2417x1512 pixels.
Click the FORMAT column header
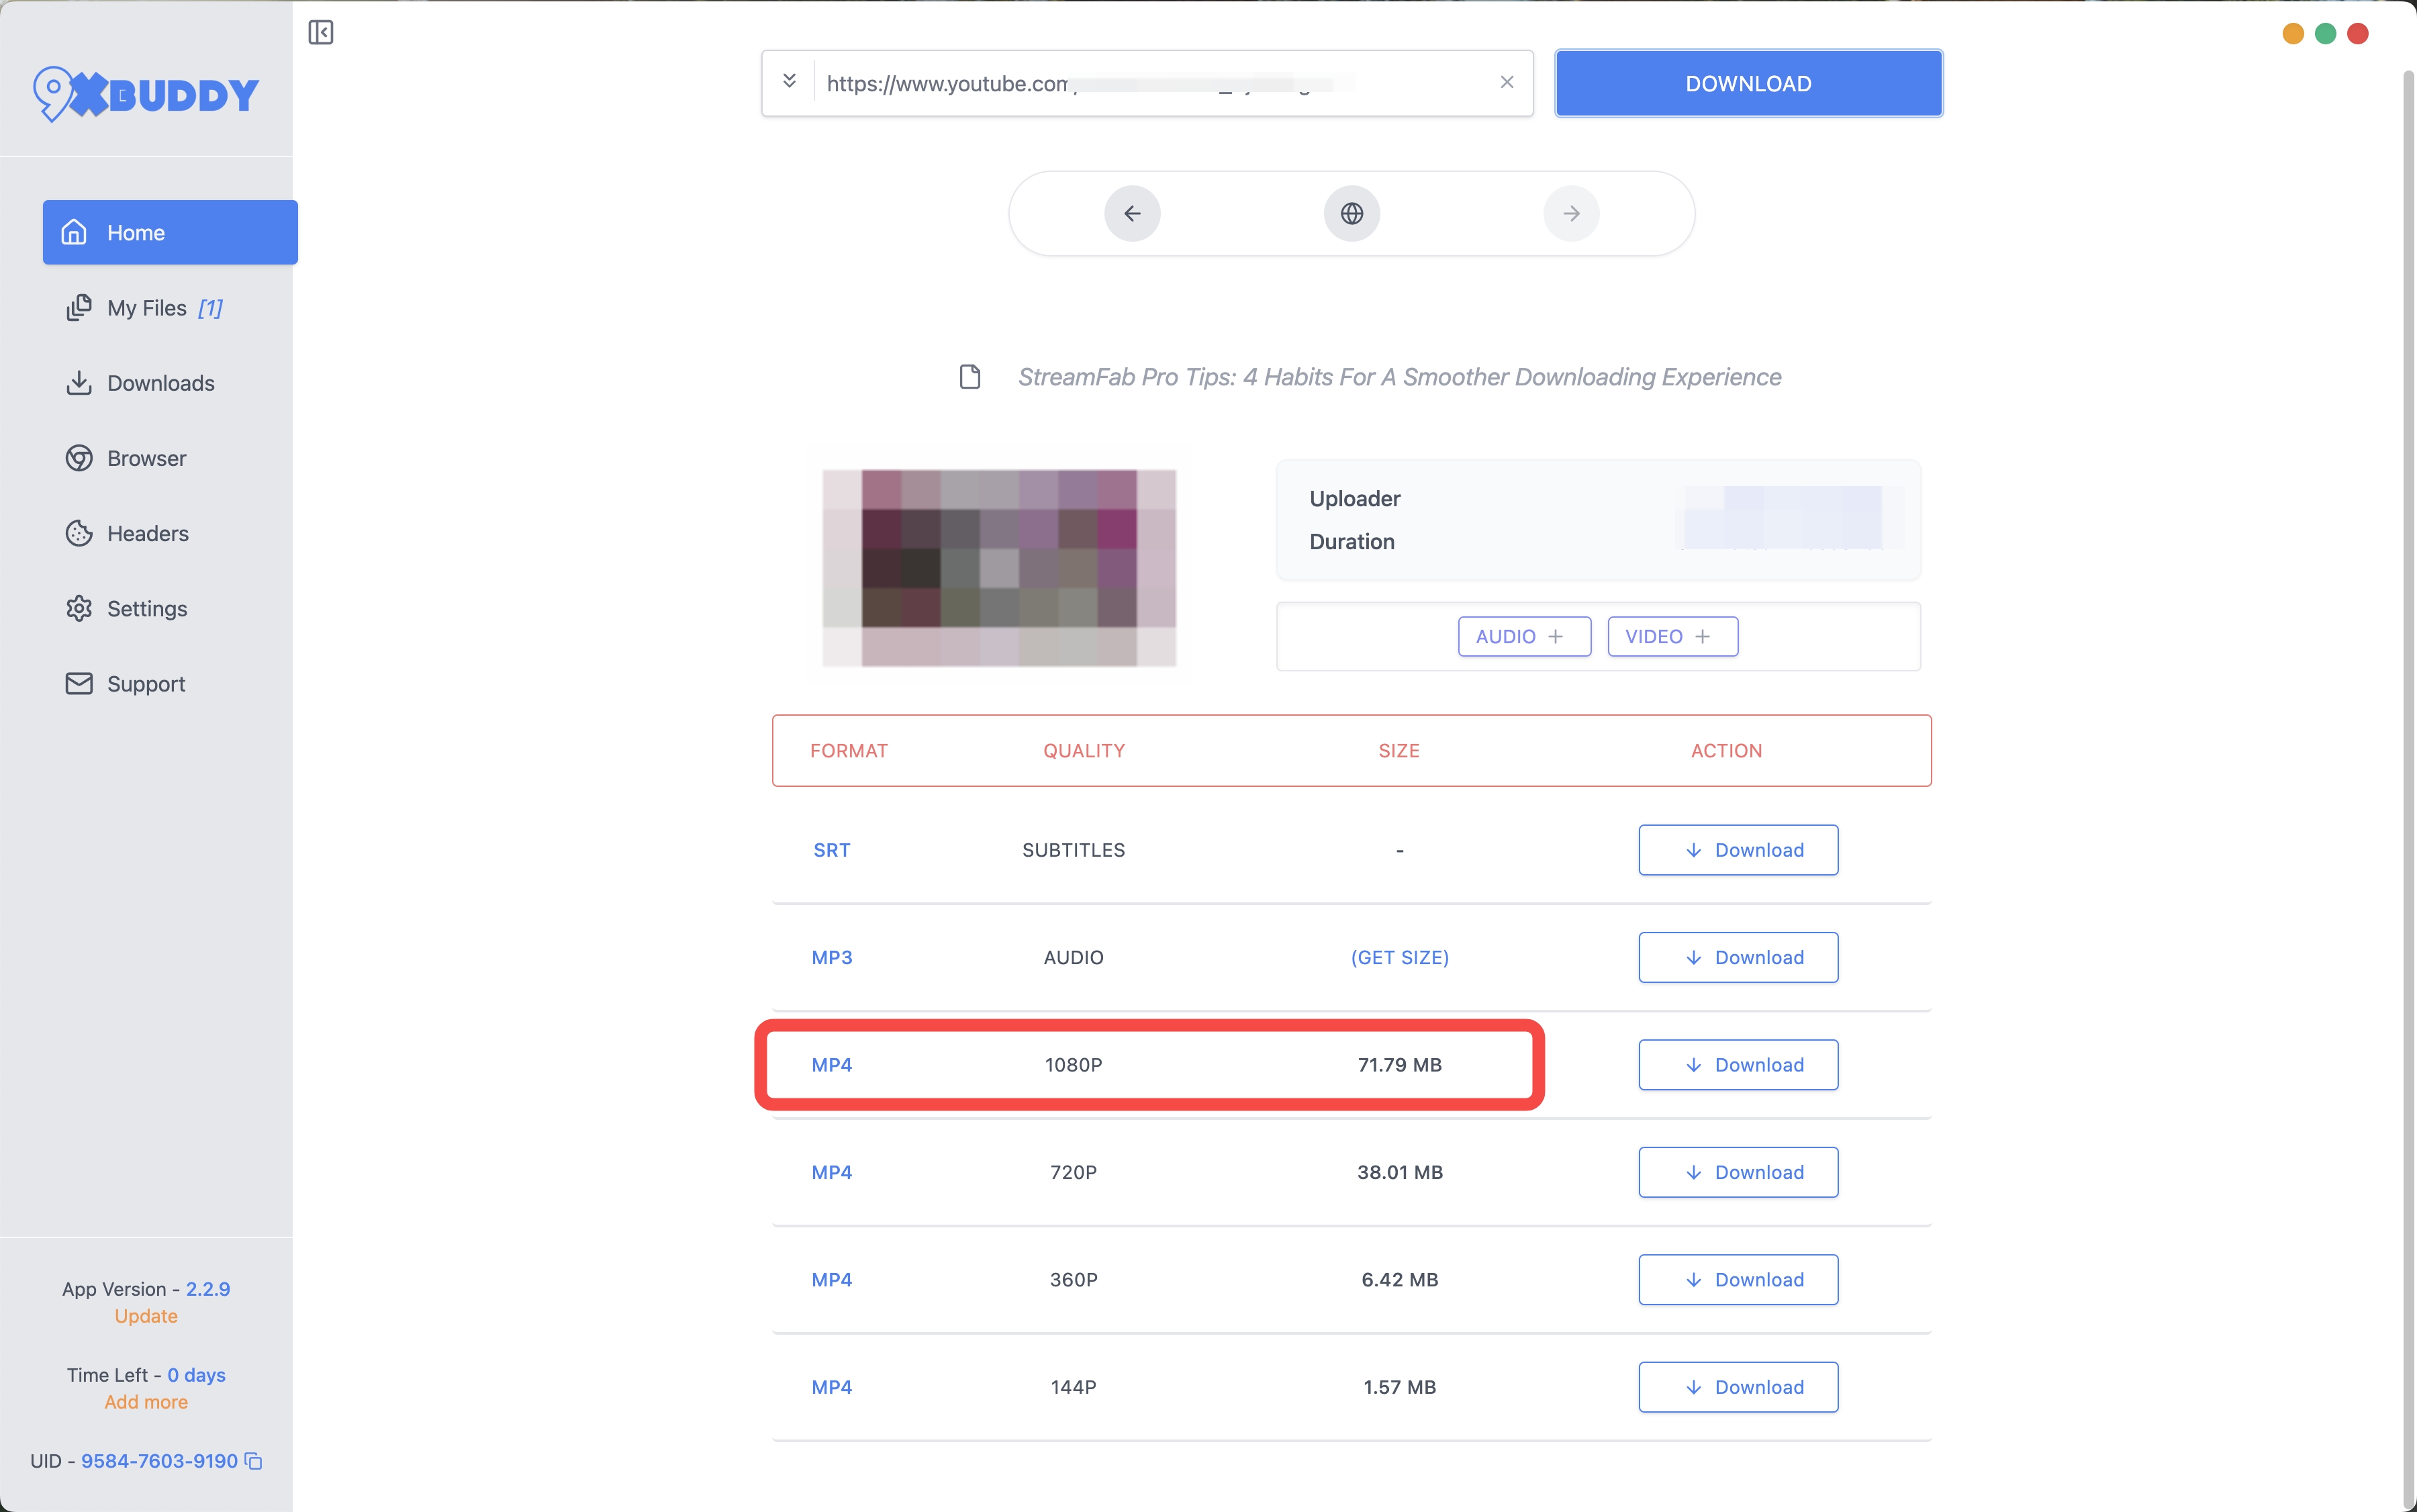[848, 751]
